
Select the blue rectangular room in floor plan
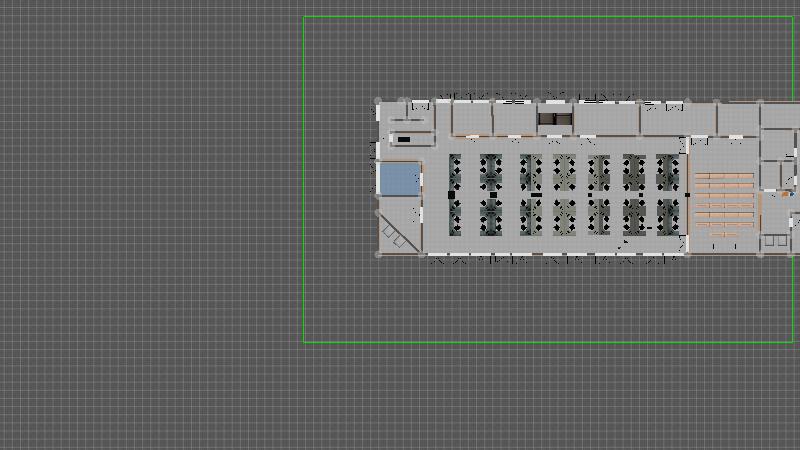click(399, 180)
